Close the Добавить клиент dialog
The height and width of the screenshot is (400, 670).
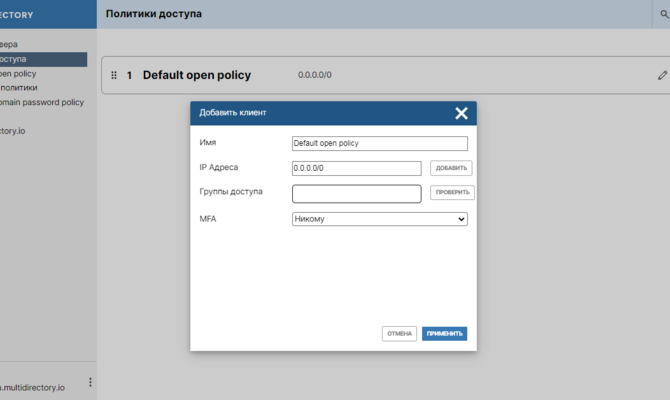461,113
